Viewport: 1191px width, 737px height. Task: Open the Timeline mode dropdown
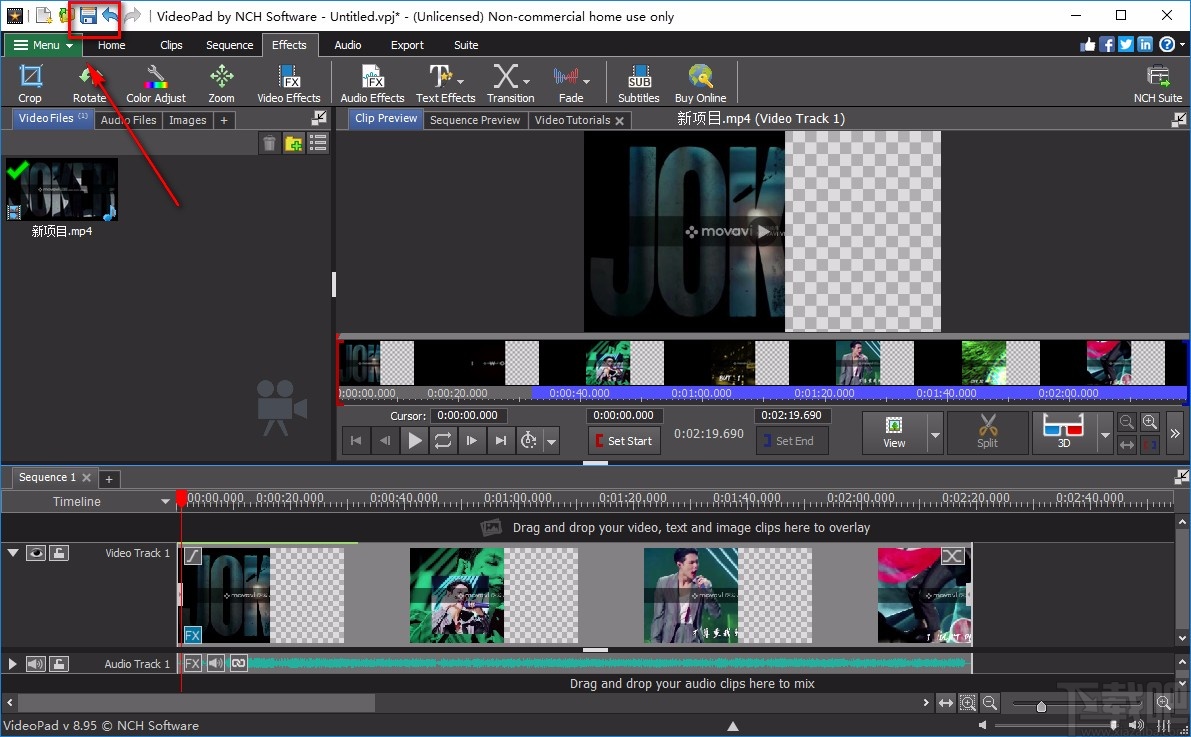tap(166, 502)
